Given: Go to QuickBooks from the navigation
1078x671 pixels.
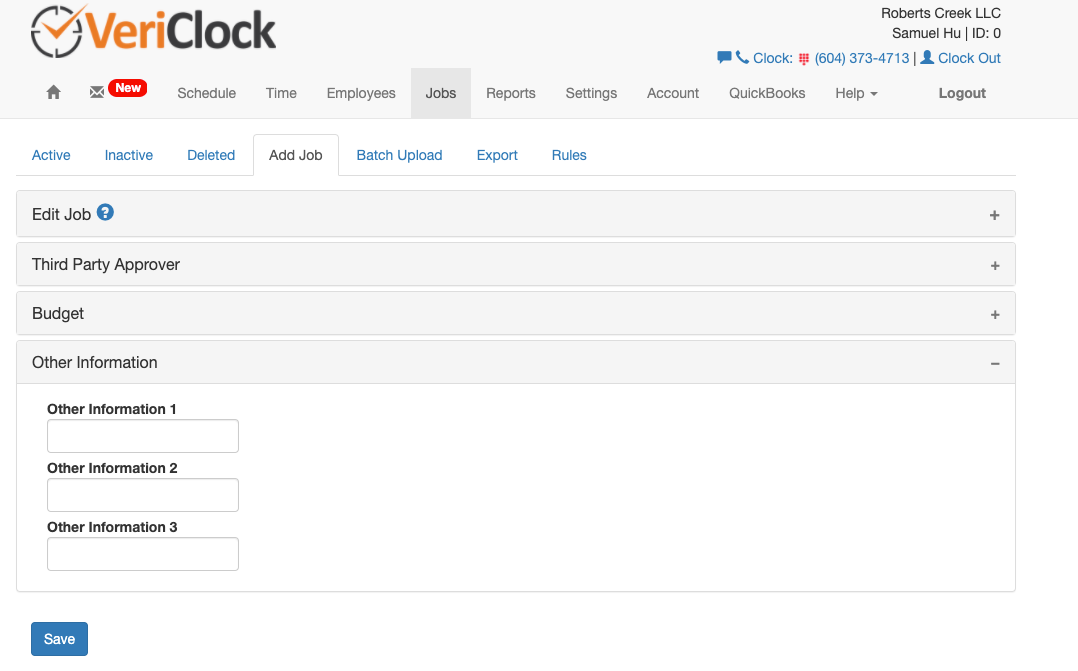Looking at the screenshot, I should coord(766,93).
